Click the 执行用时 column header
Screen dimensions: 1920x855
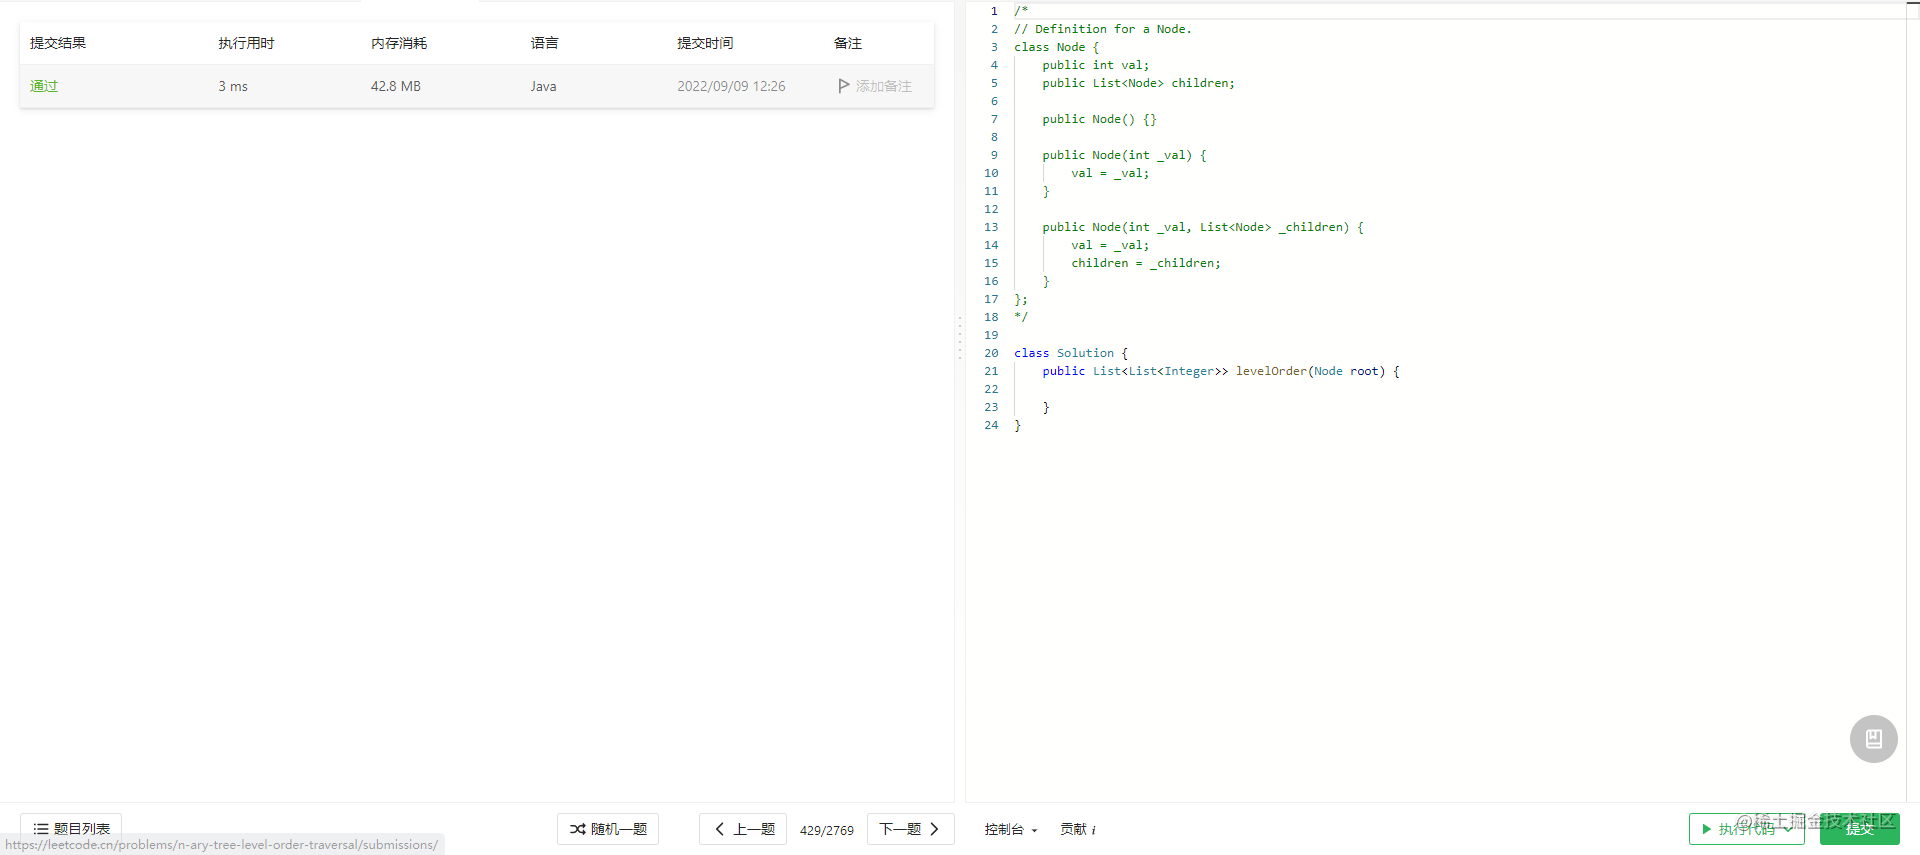coord(246,43)
